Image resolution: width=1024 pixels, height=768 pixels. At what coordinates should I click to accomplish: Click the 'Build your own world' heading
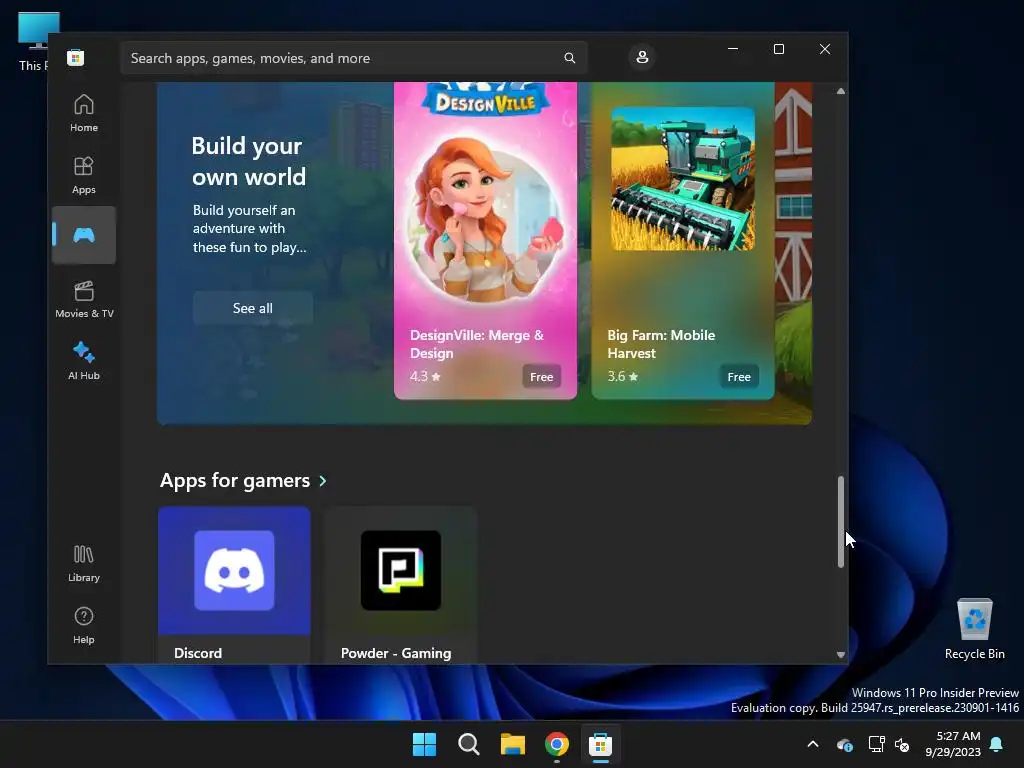pyautogui.click(x=248, y=161)
